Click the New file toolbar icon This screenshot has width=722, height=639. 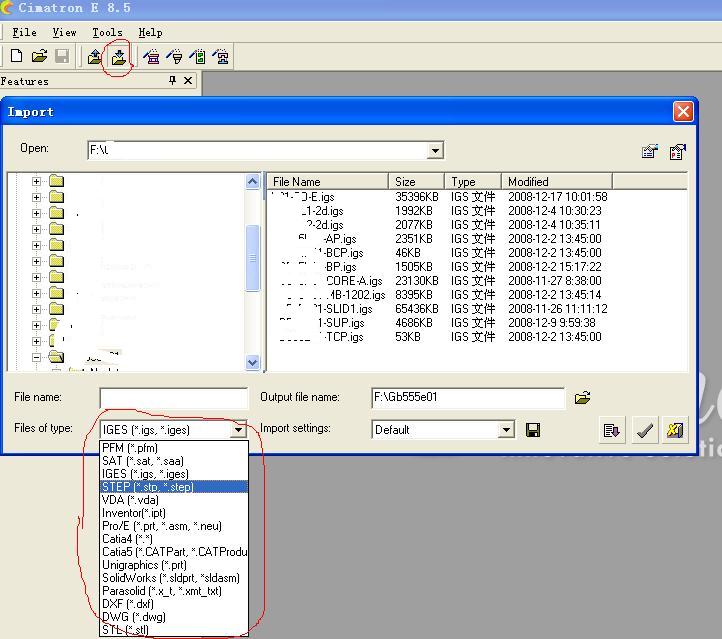tap(17, 56)
